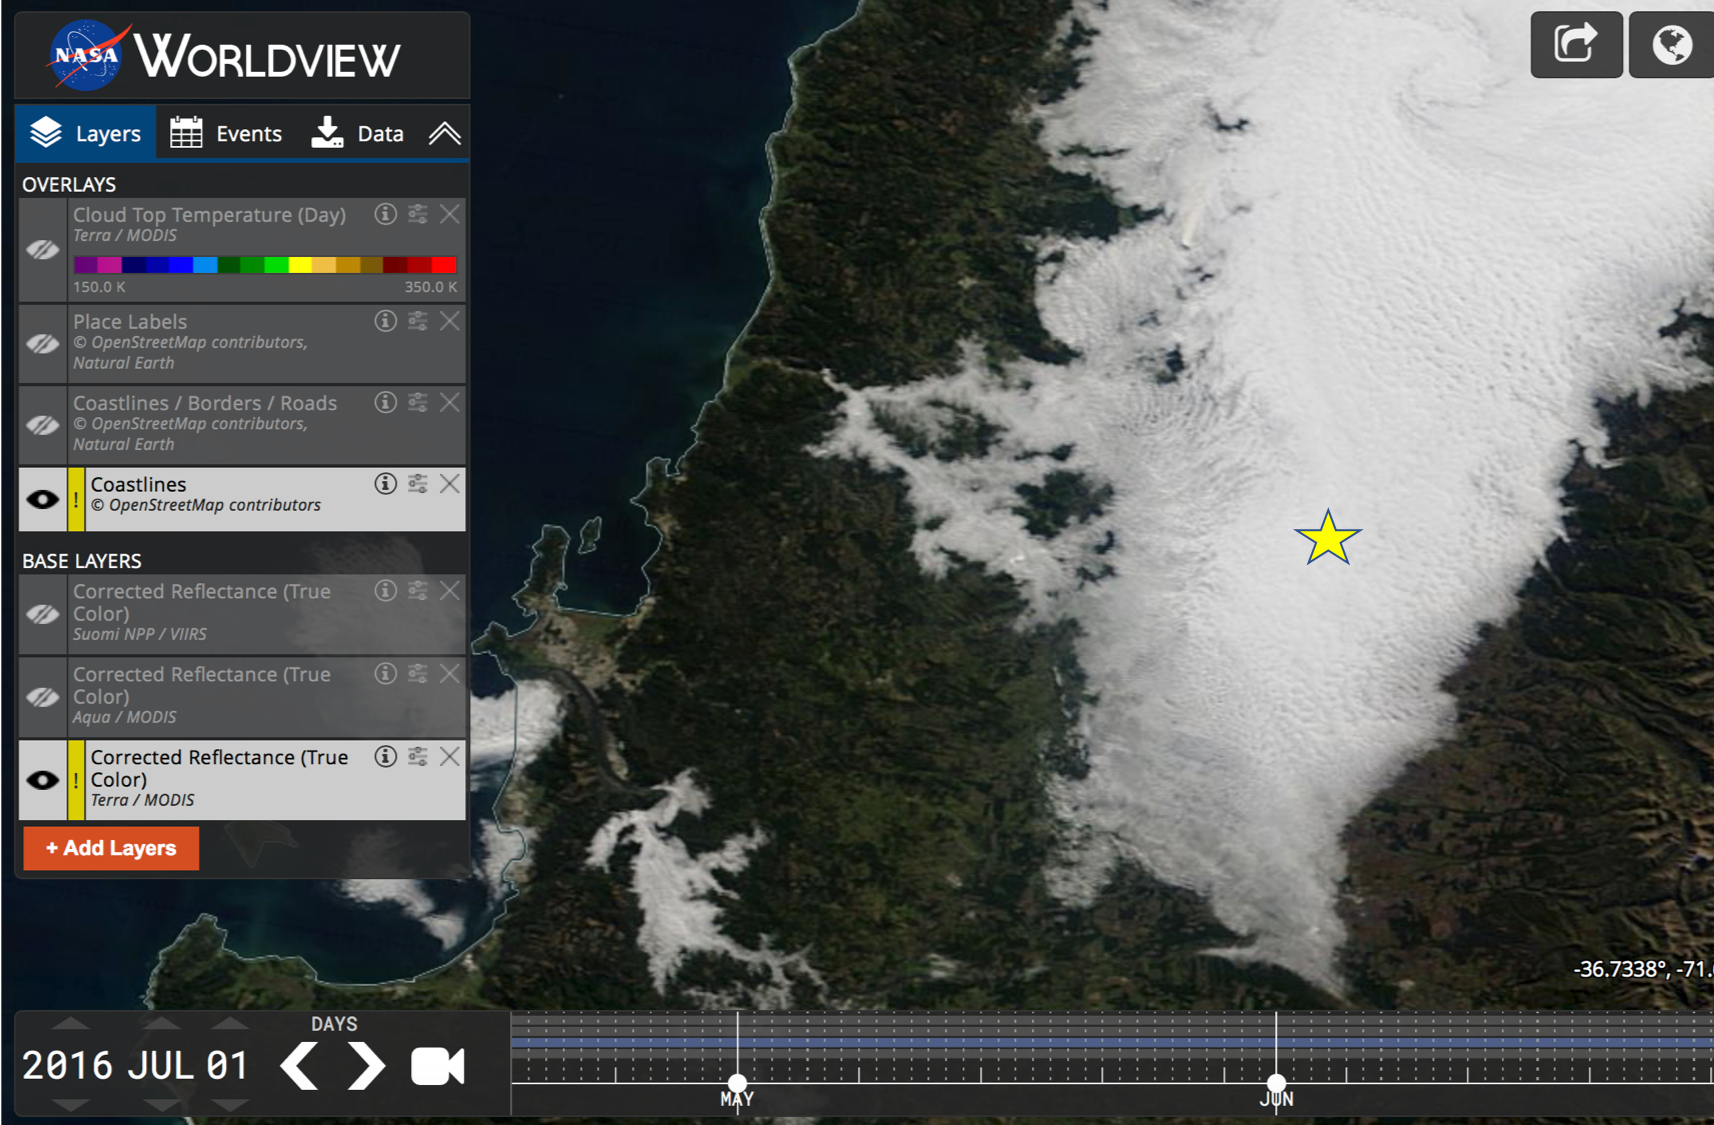
Task: Open info for Coastlines OpenStreetMap layer
Action: 385,484
